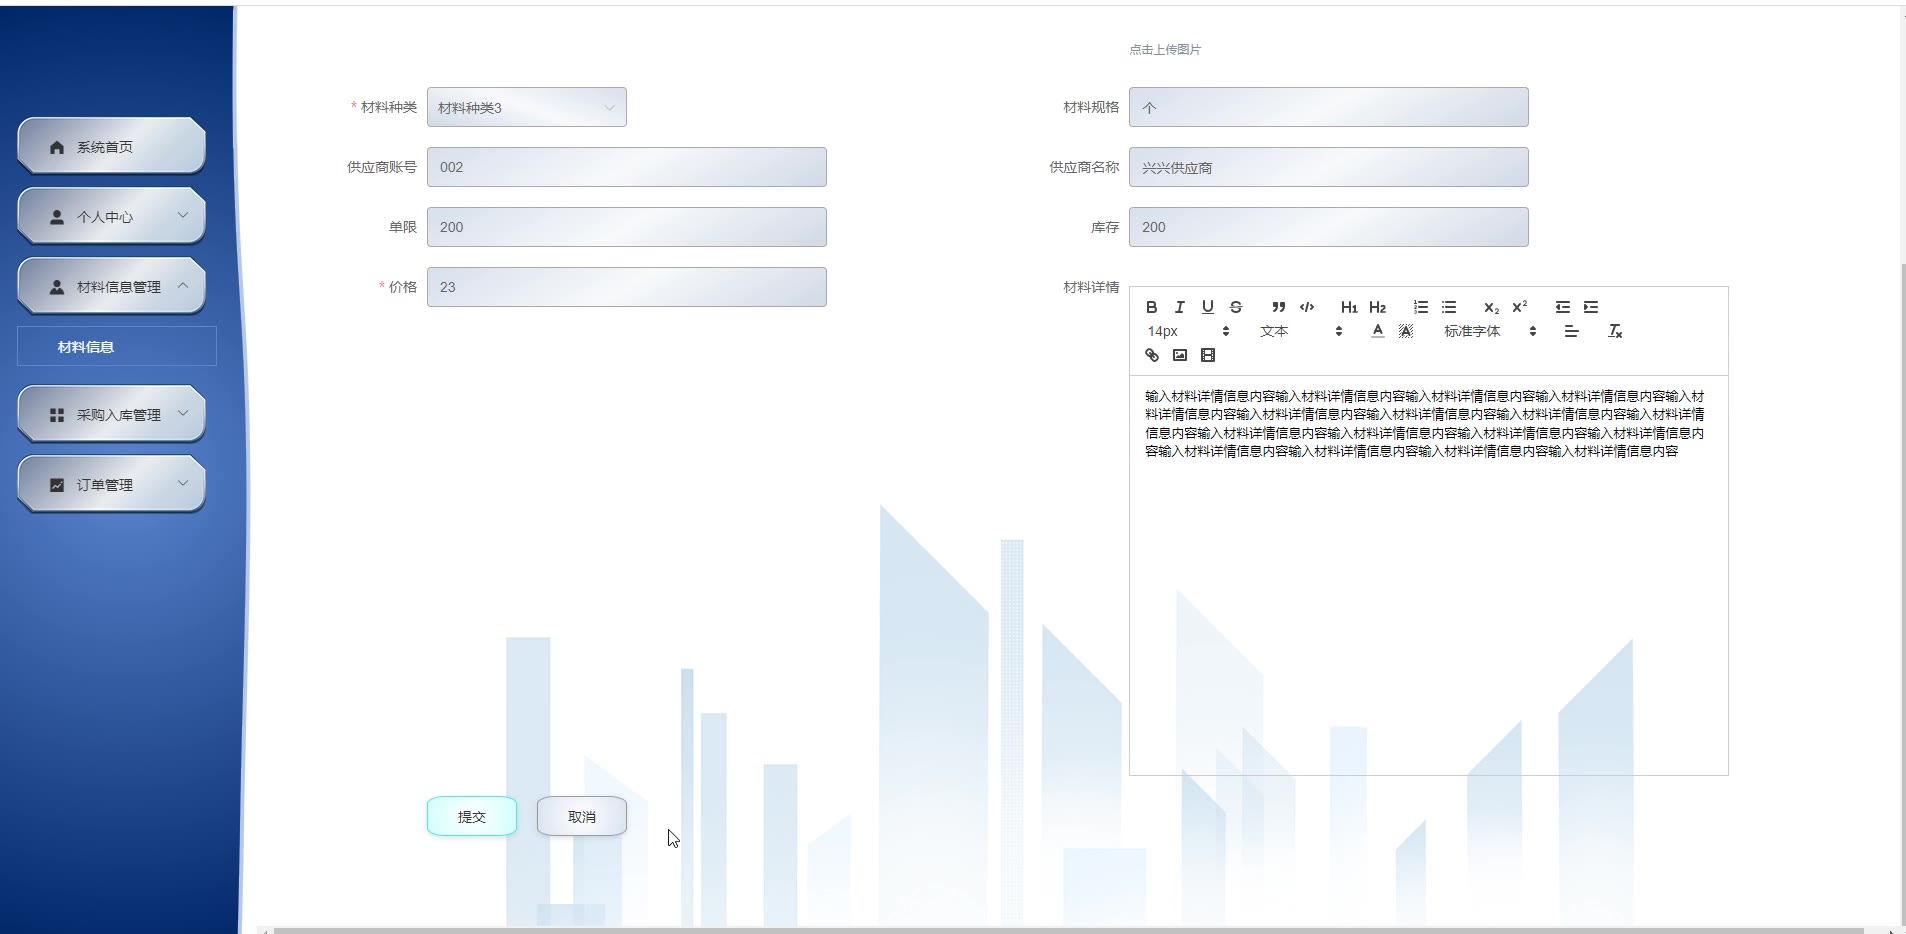
Task: Focus the 单限 input field
Action: 627,227
